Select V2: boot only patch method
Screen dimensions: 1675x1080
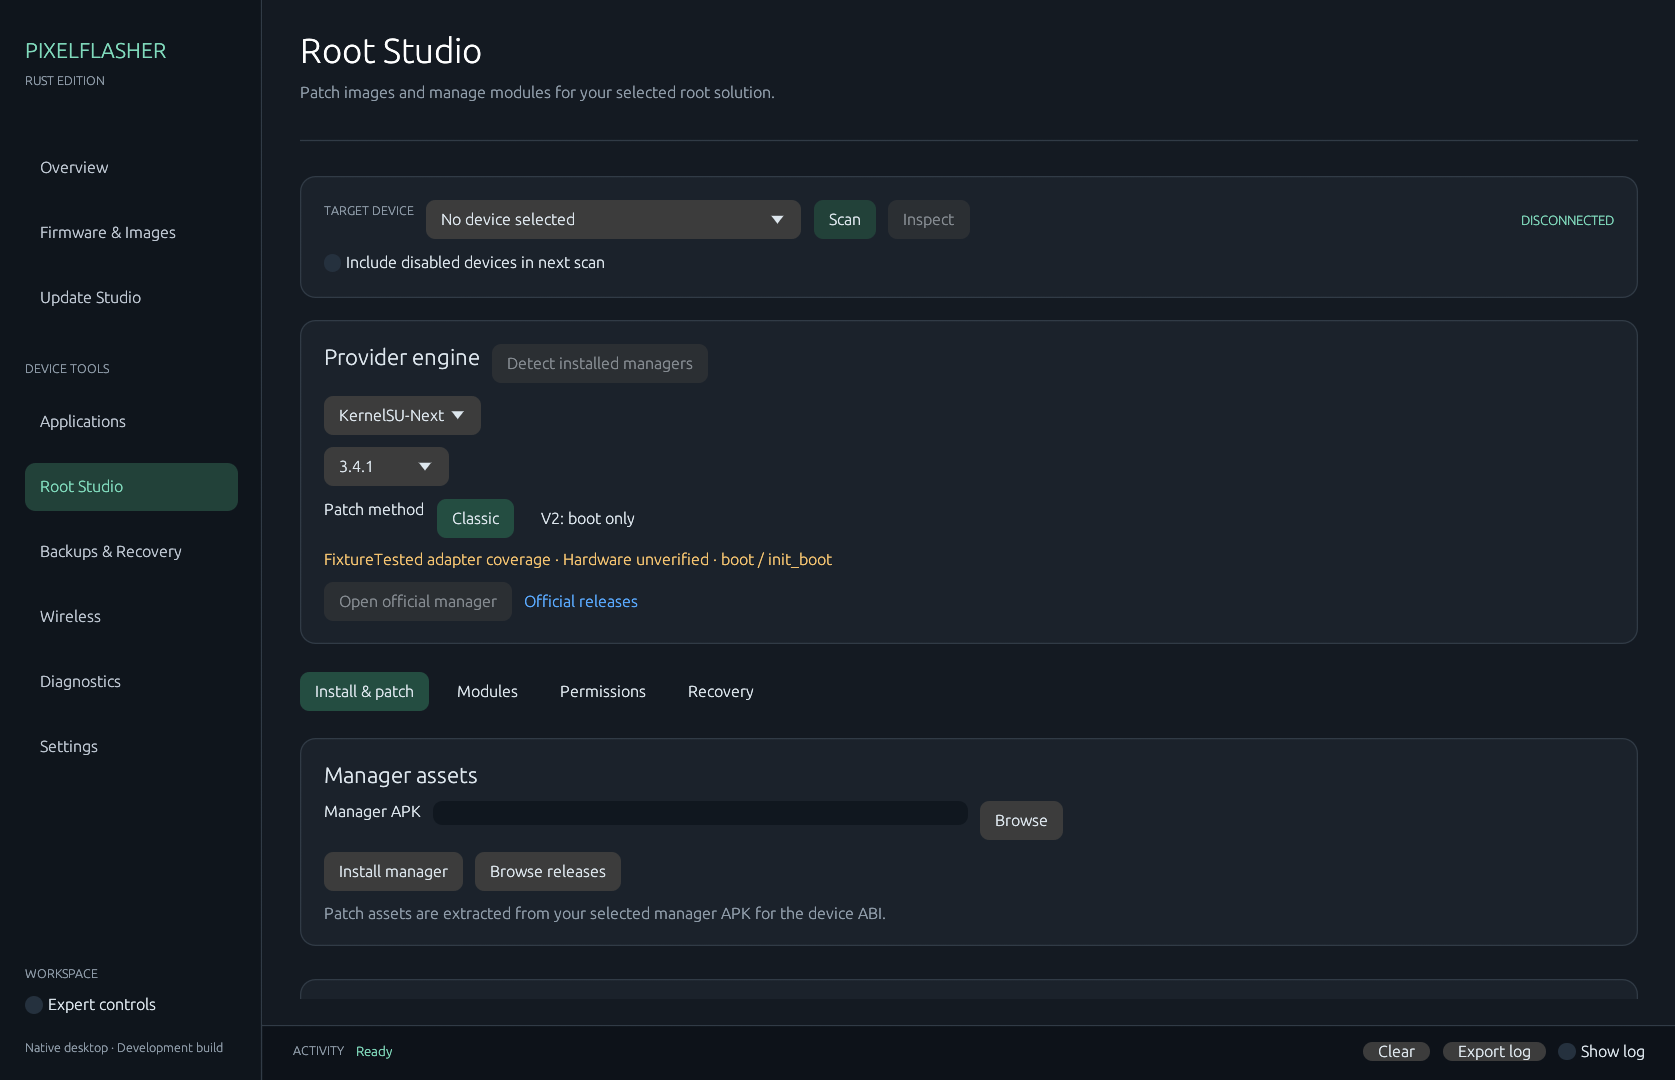click(x=587, y=519)
